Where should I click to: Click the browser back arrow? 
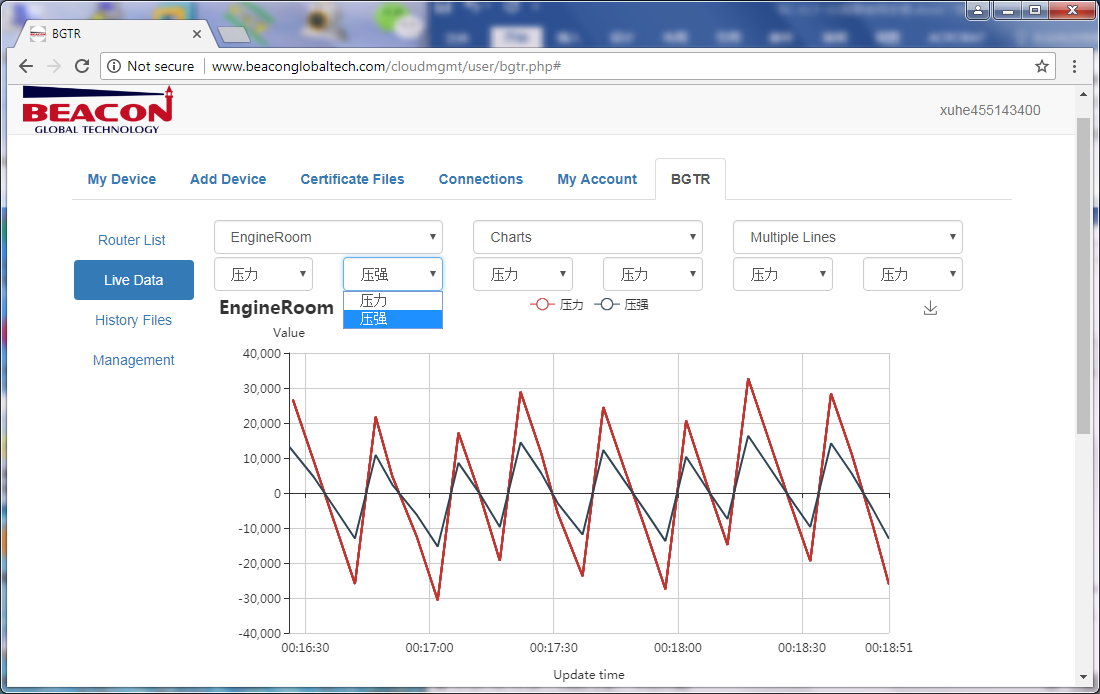26,66
